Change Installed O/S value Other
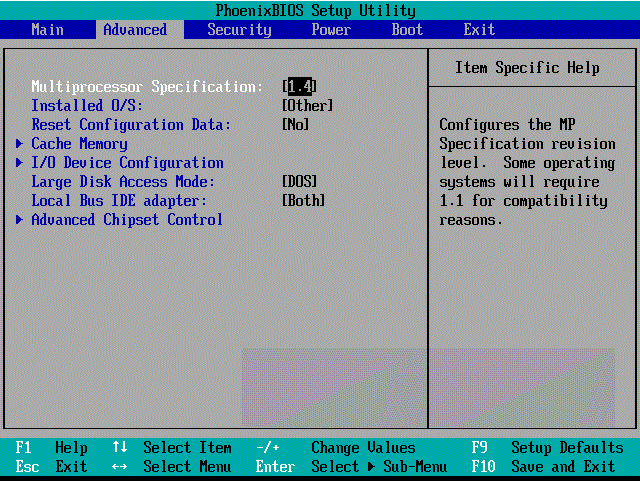 308,105
